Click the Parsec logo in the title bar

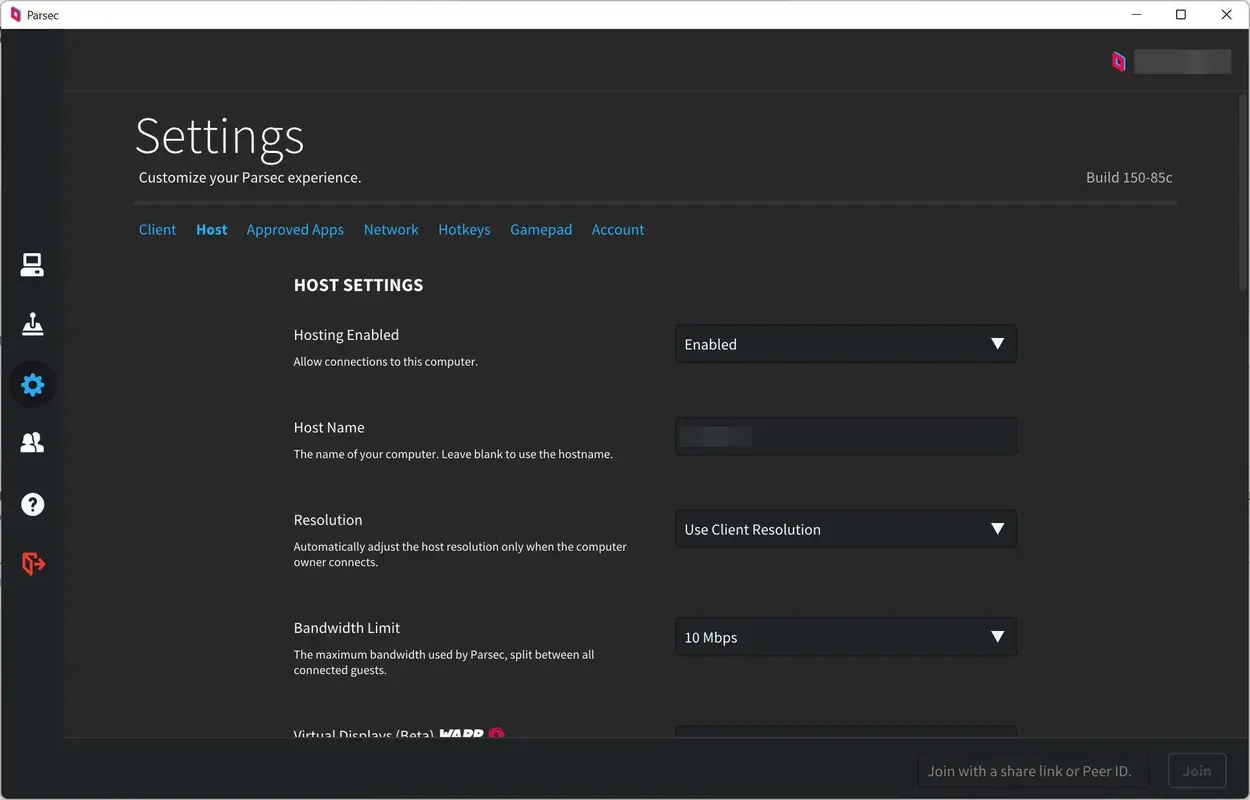pyautogui.click(x=14, y=14)
